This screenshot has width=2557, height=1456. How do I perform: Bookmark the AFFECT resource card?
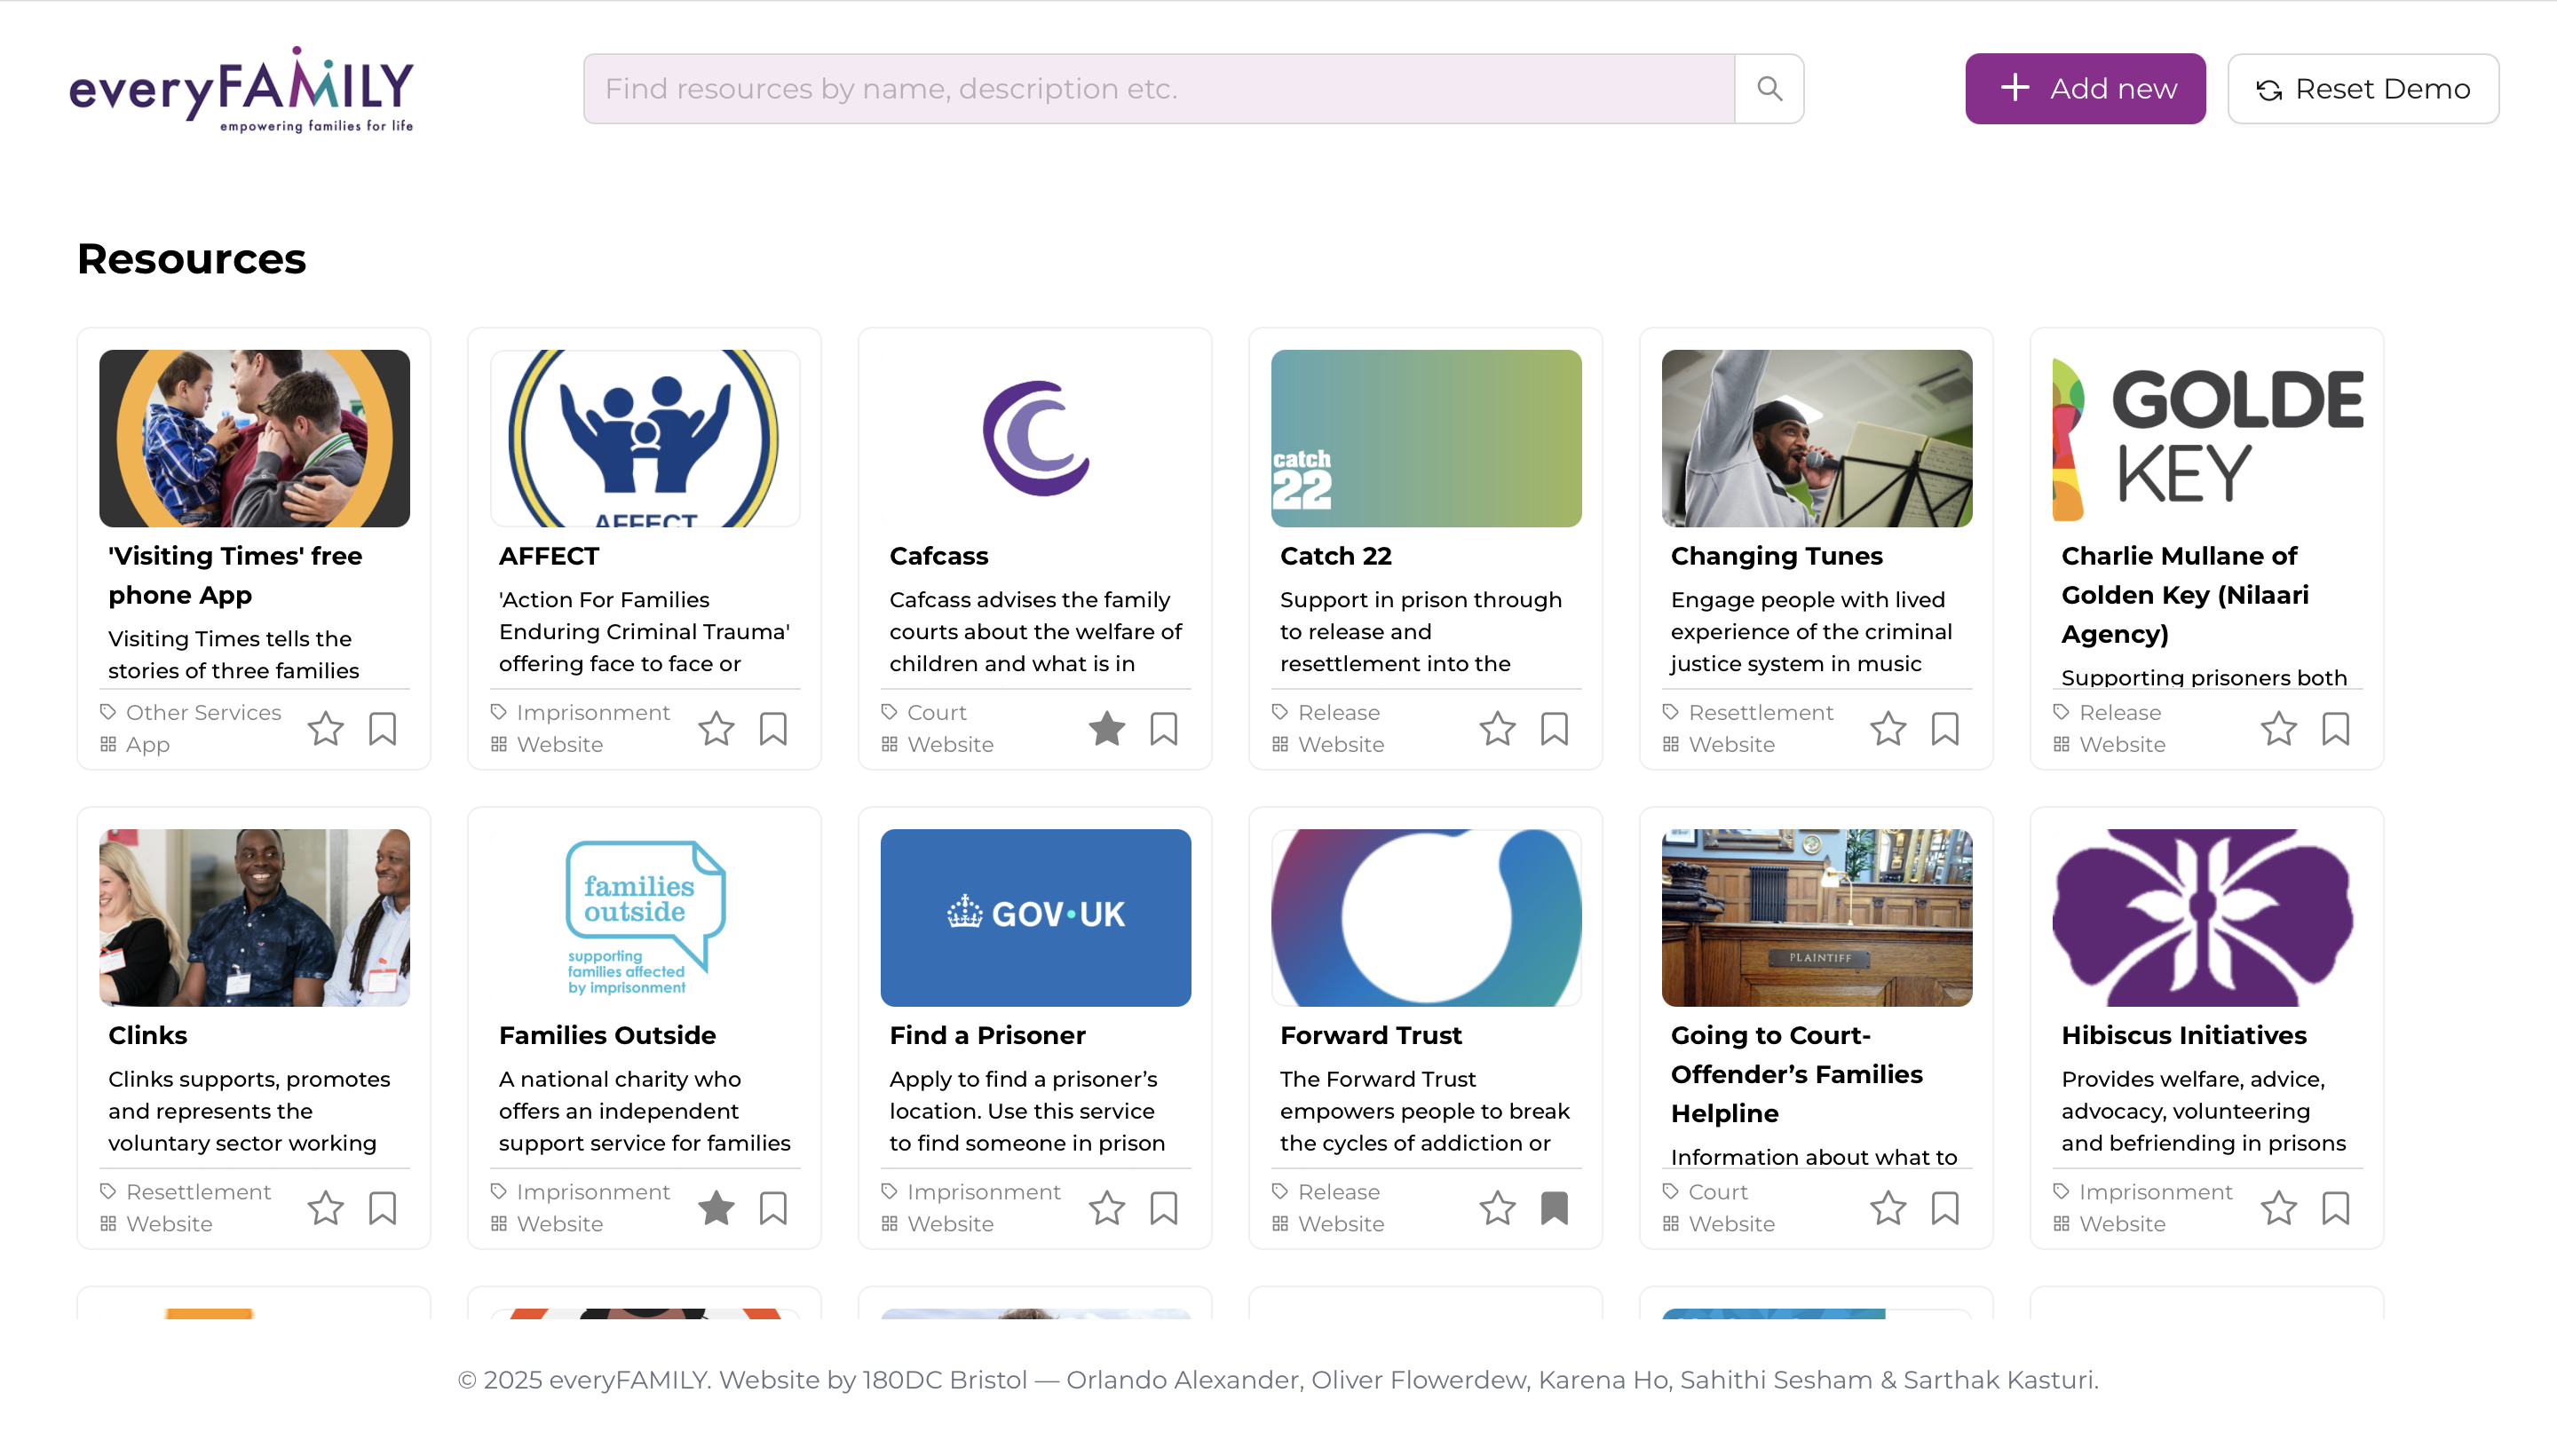(773, 729)
